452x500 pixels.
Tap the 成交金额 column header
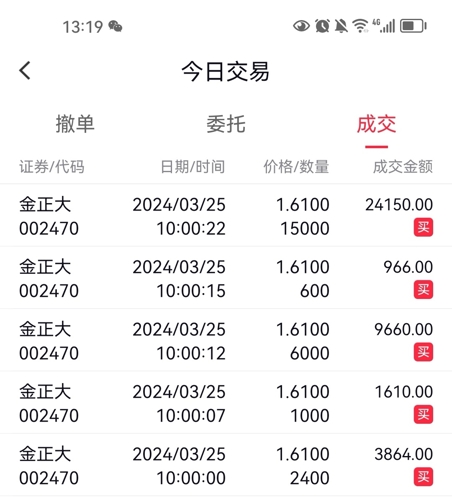coord(403,167)
